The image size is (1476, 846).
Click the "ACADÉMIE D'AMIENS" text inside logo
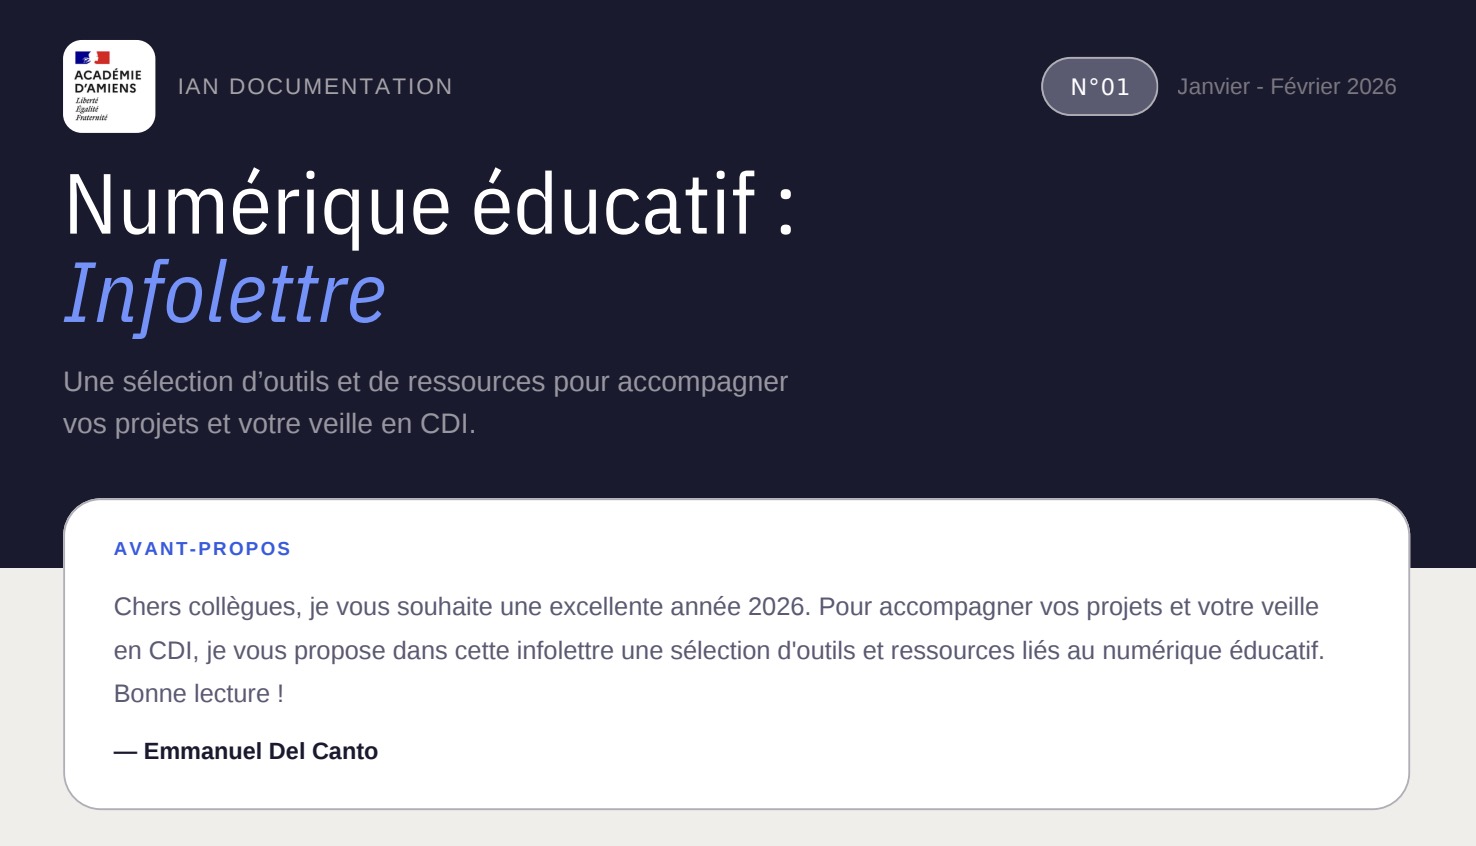(107, 81)
